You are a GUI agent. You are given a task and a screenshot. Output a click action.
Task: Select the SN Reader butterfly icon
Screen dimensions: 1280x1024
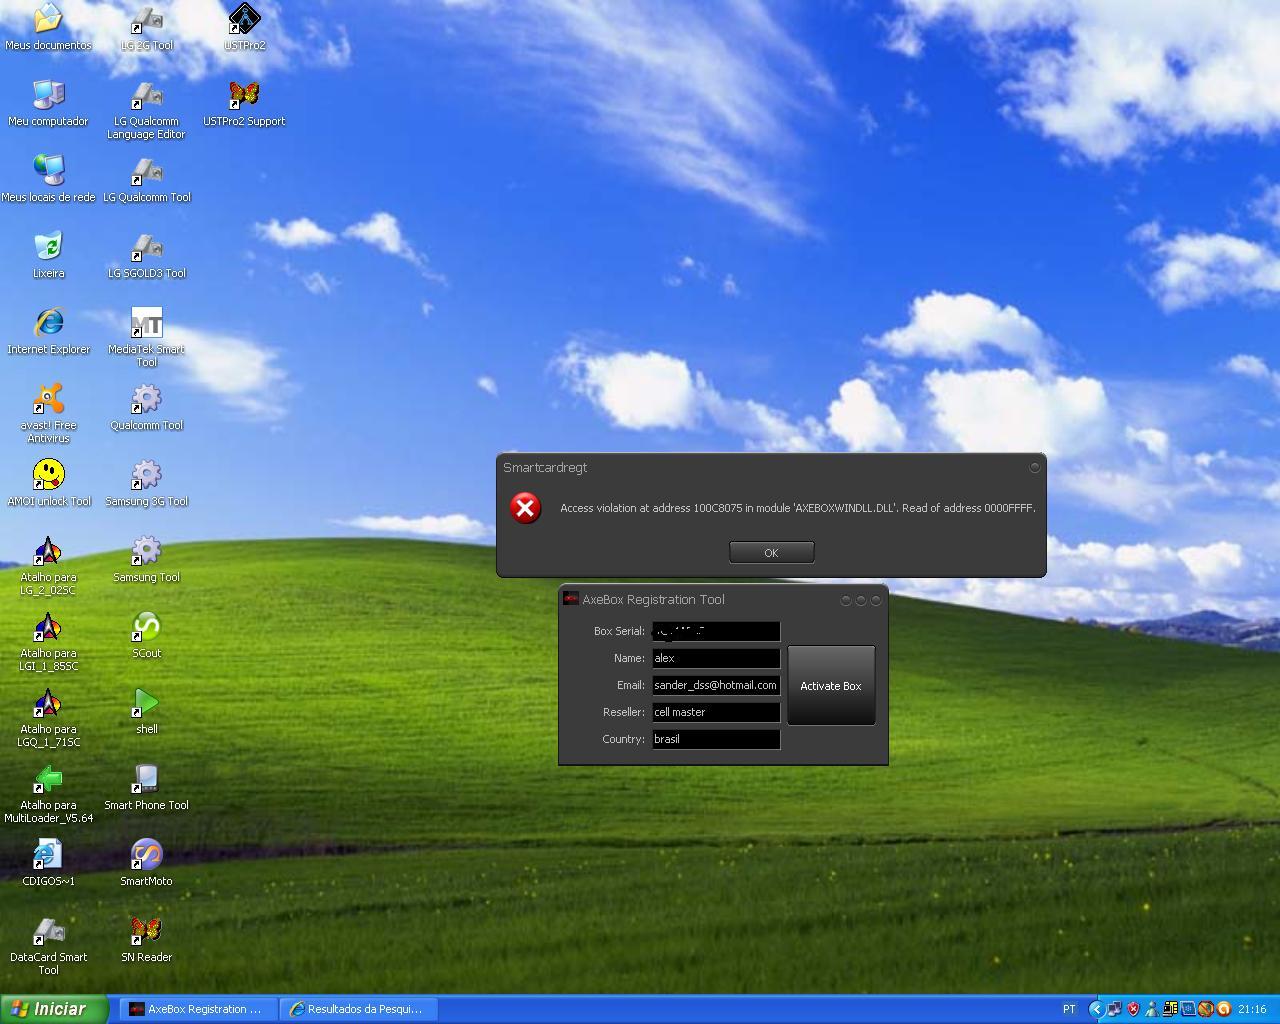(147, 932)
